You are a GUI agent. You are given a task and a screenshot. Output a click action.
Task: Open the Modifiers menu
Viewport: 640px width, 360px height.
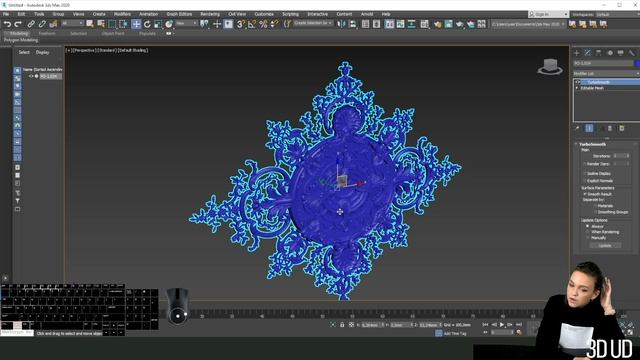(122, 14)
